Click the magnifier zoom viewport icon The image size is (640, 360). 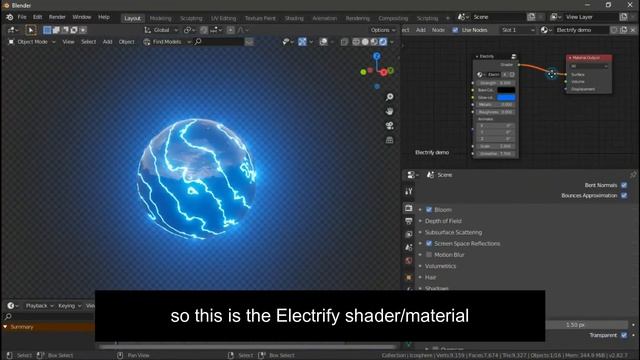tap(389, 97)
